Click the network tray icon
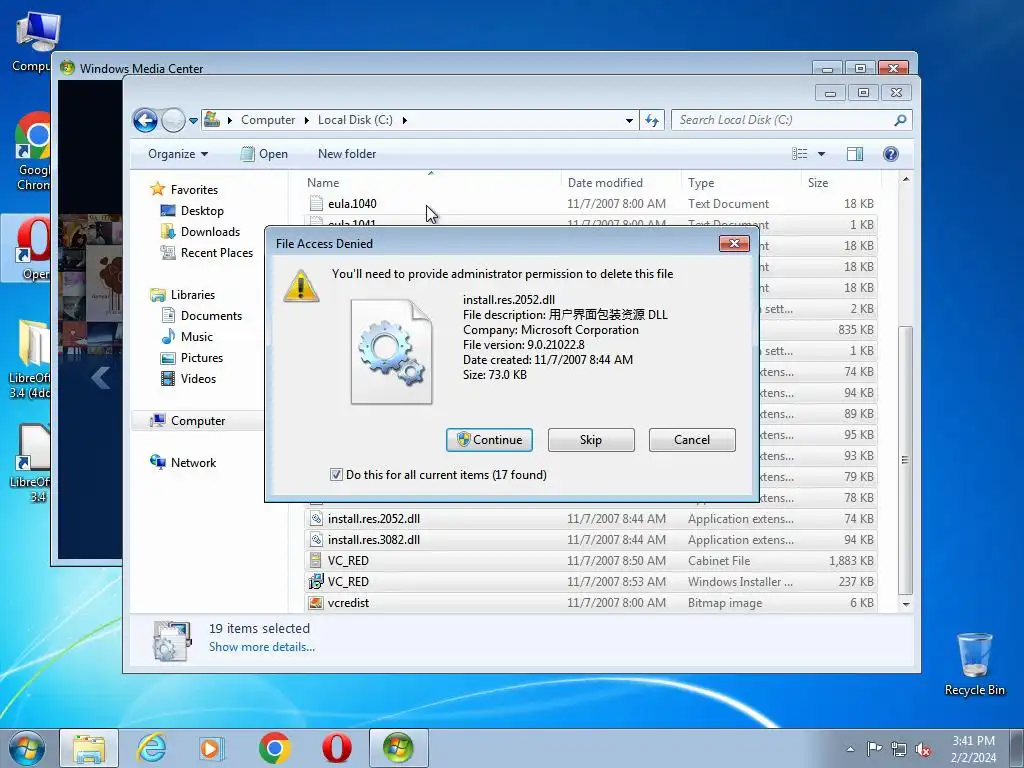Image resolution: width=1024 pixels, height=768 pixels. (x=899, y=749)
